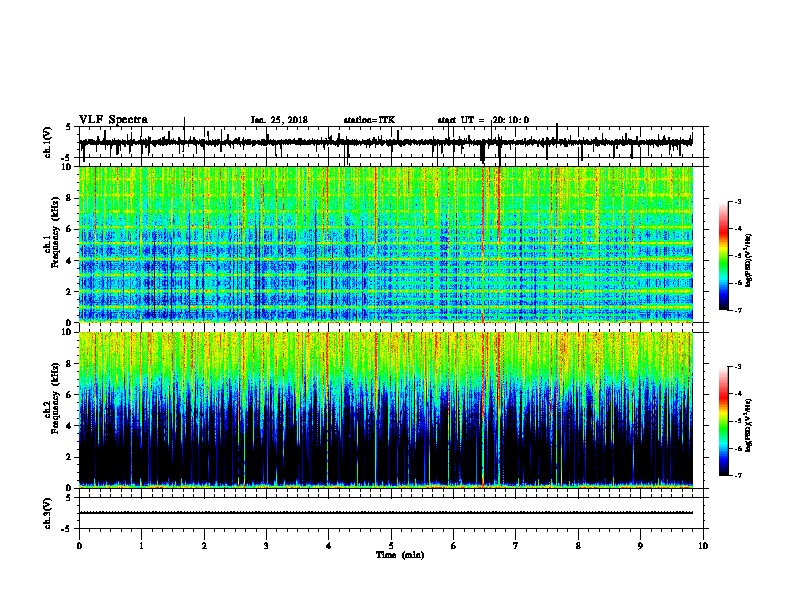The height and width of the screenshot is (612, 792).
Task: Click the "station=ITK" header text
Action: tap(369, 120)
